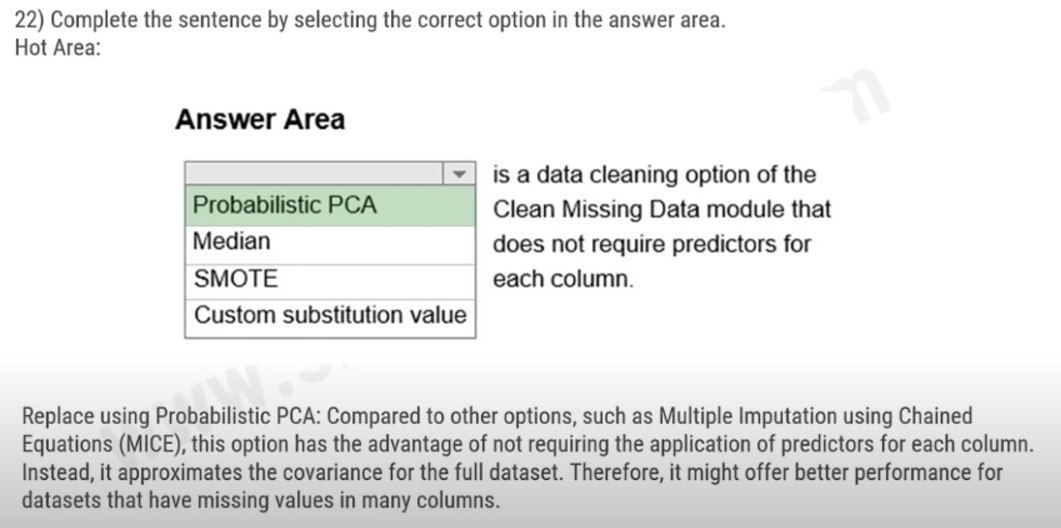
Task: Click 'Replace using Probabilistic PCA' explanation start
Action: (171, 415)
